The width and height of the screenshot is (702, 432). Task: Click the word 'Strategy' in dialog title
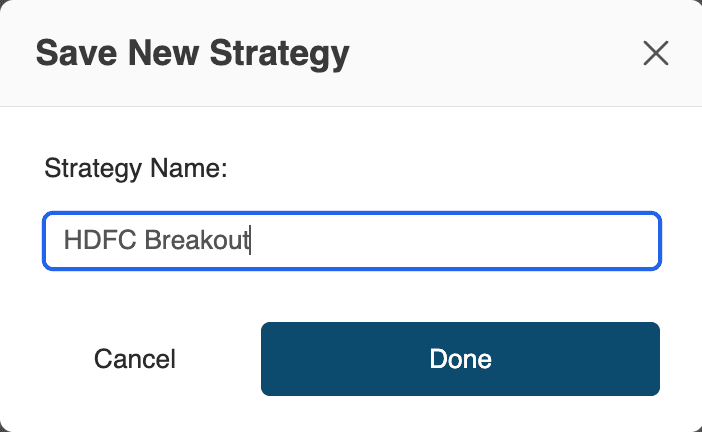pyautogui.click(x=282, y=53)
